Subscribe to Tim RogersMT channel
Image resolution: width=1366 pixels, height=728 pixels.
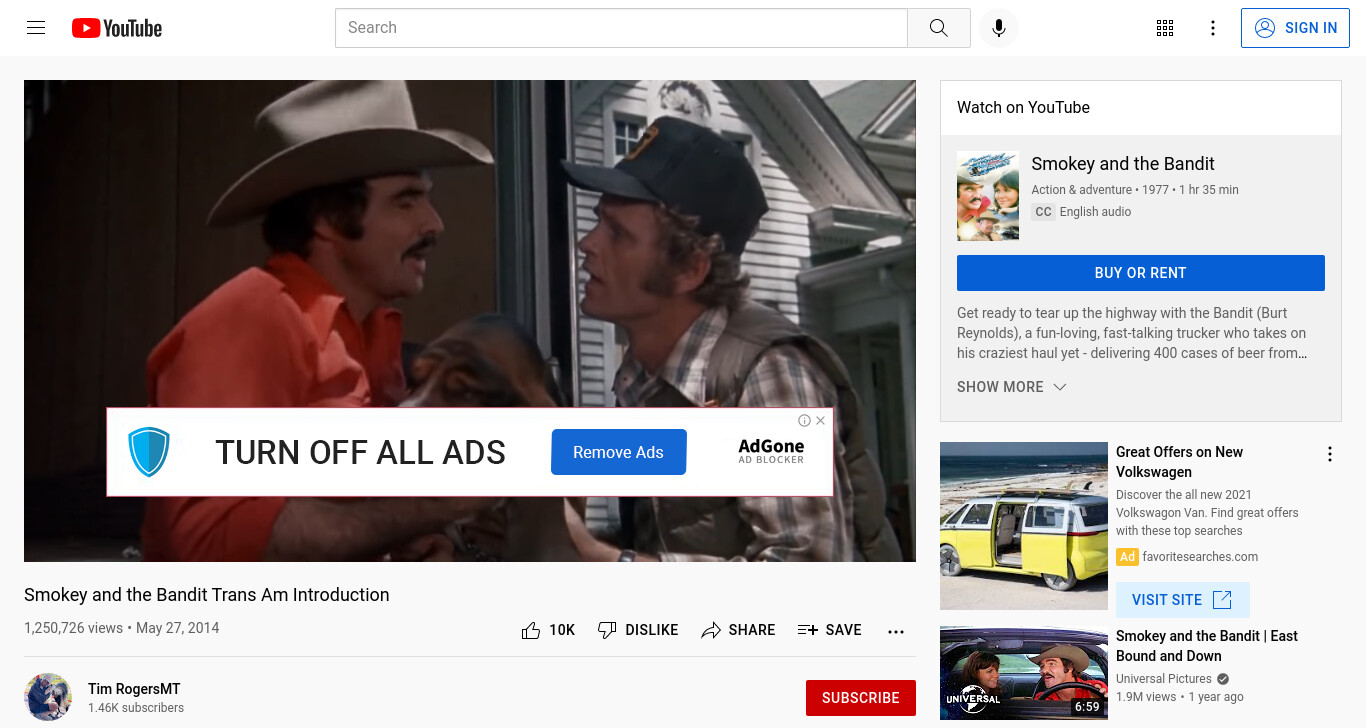tap(861, 698)
